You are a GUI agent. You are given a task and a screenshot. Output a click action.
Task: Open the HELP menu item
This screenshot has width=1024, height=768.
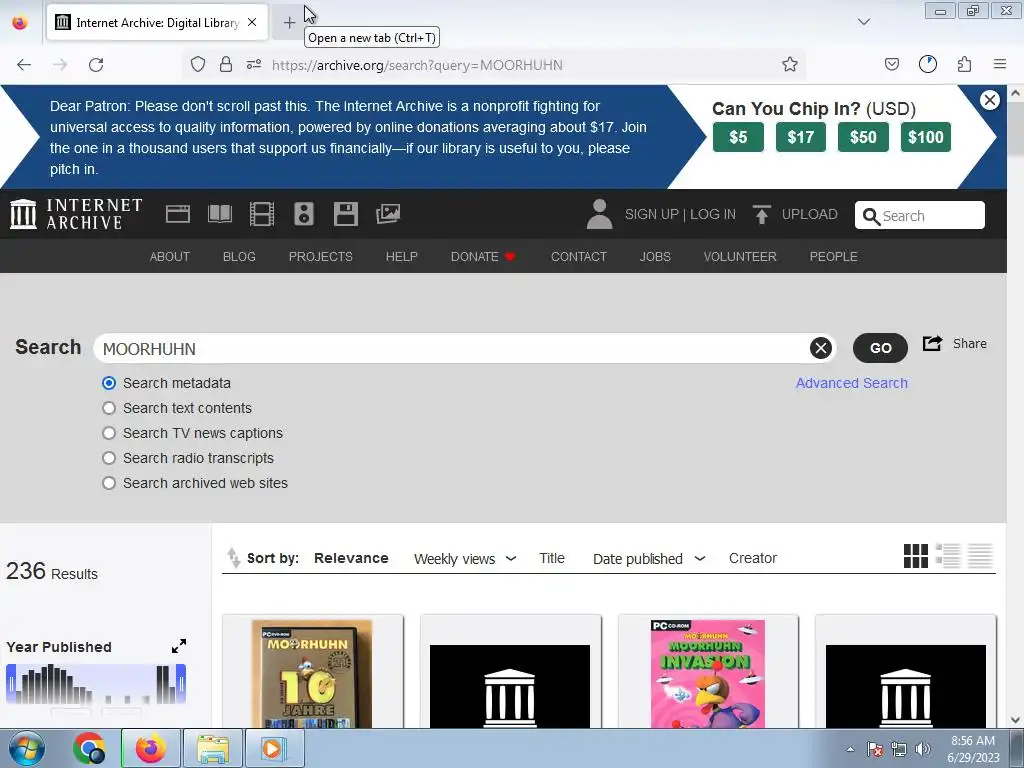click(402, 257)
